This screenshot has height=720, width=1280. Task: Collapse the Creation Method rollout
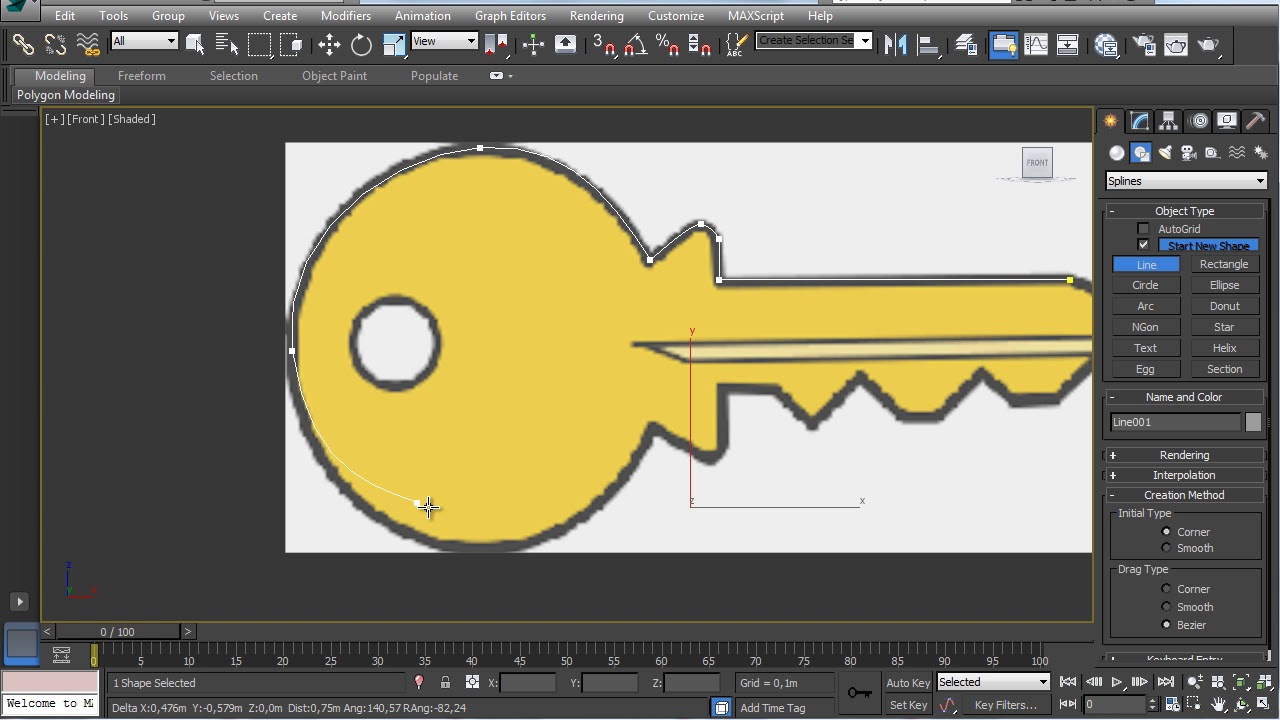coord(1184,495)
